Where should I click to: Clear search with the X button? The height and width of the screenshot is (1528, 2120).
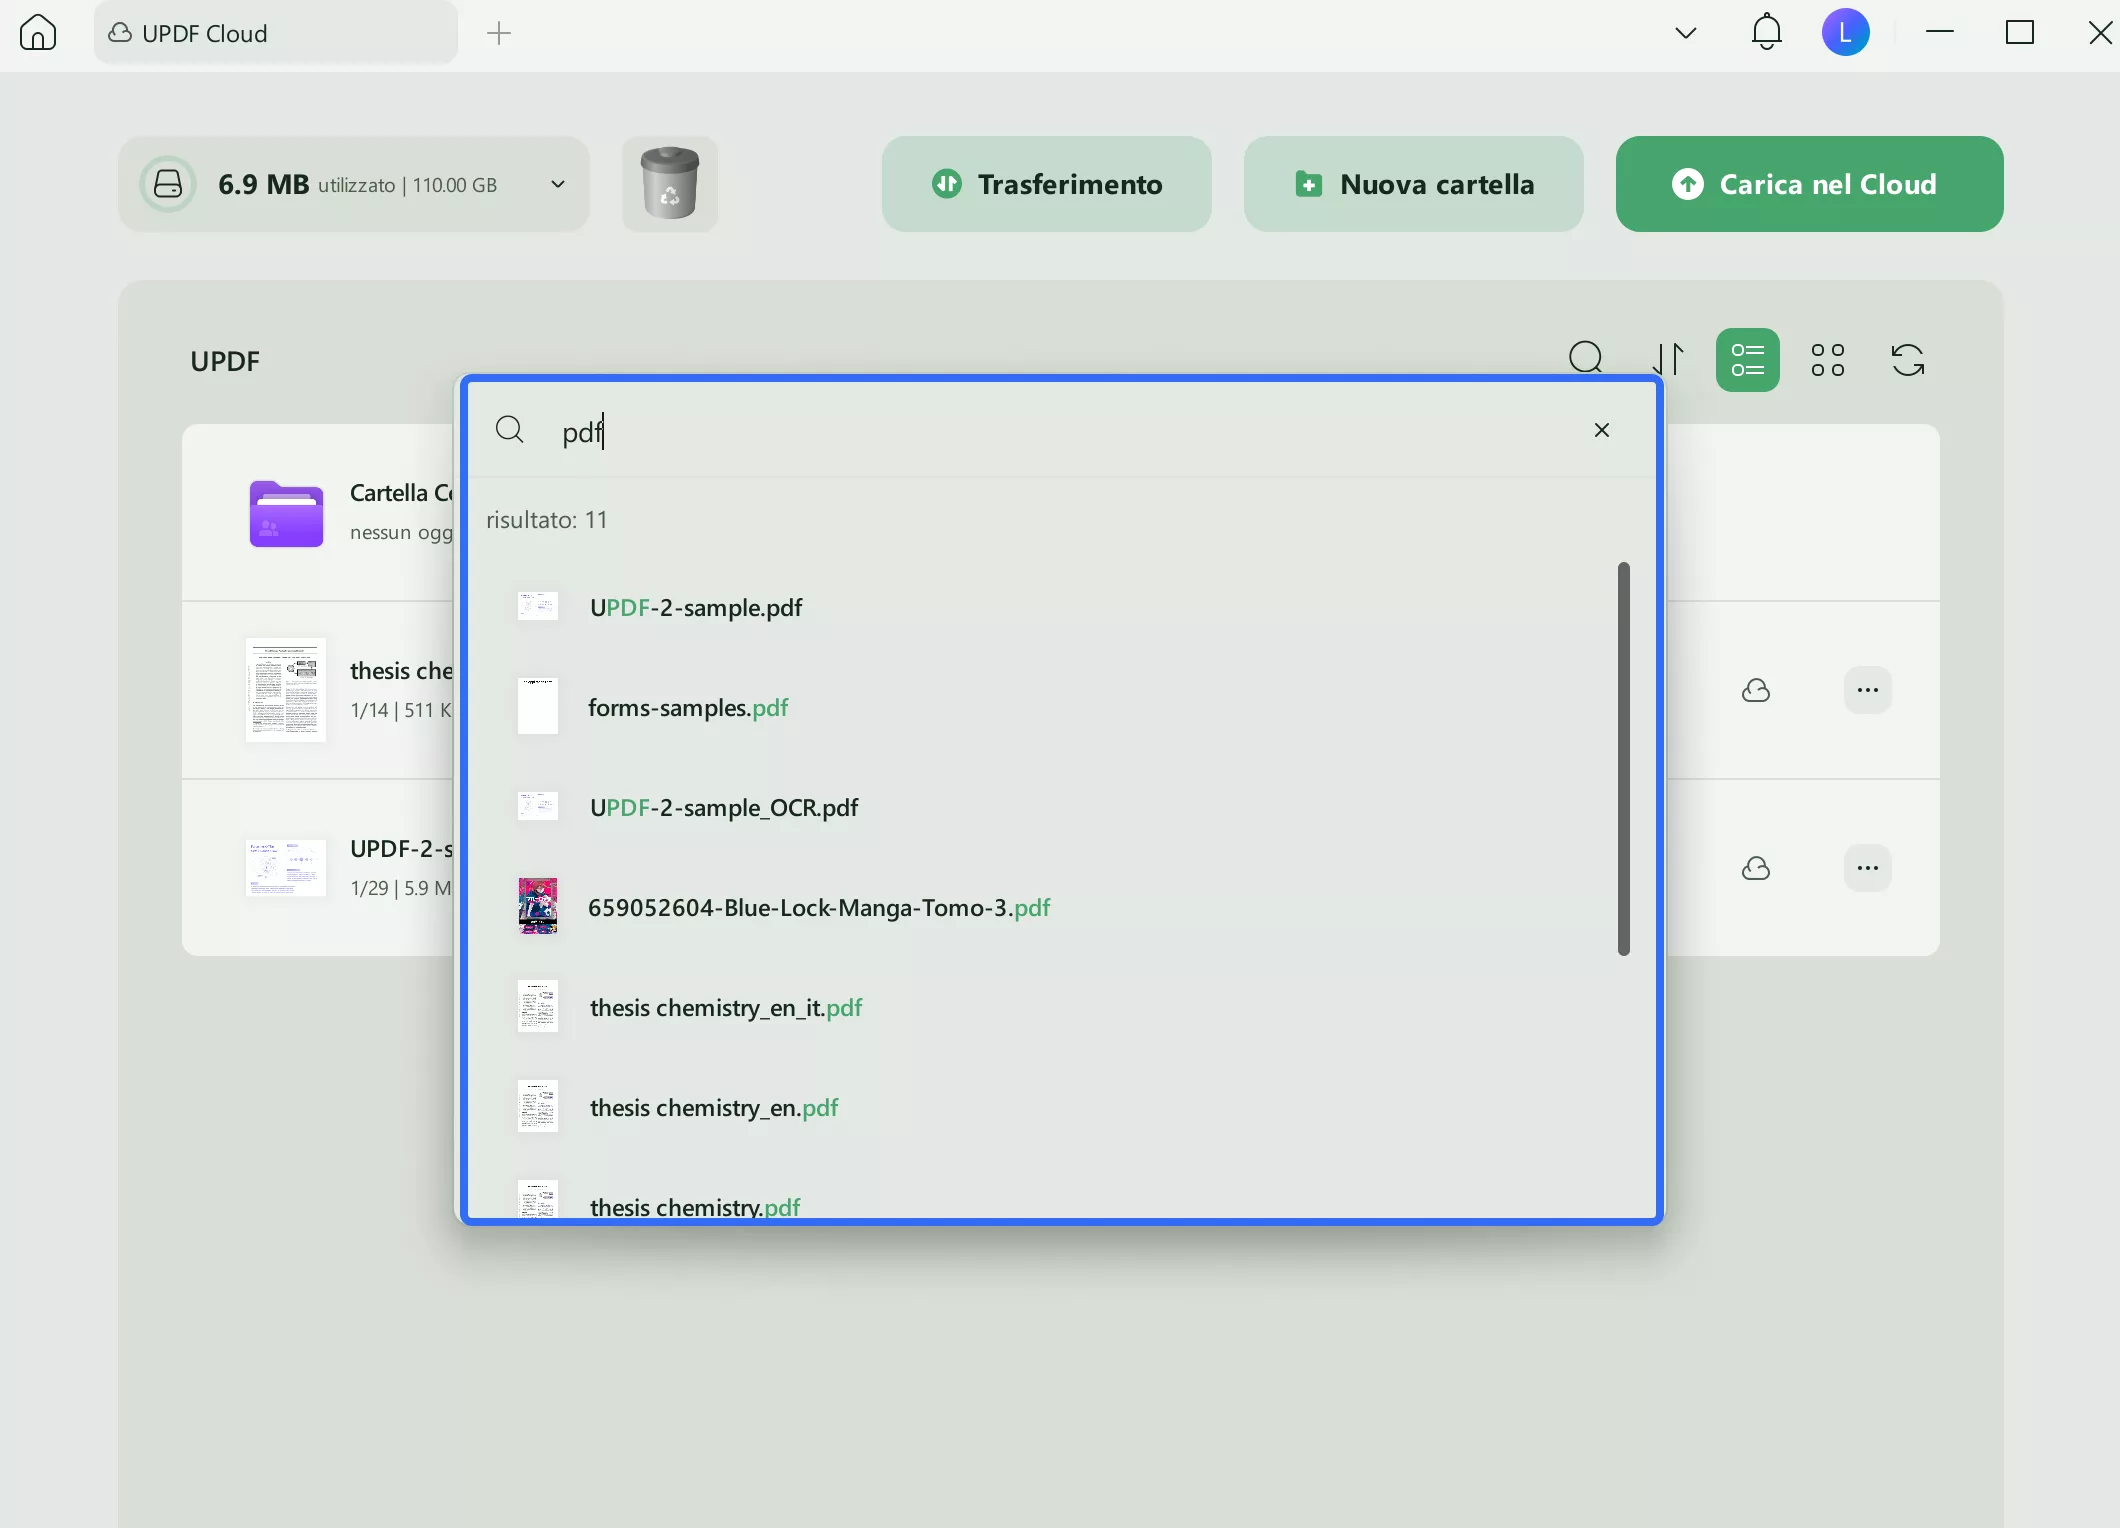1601,430
